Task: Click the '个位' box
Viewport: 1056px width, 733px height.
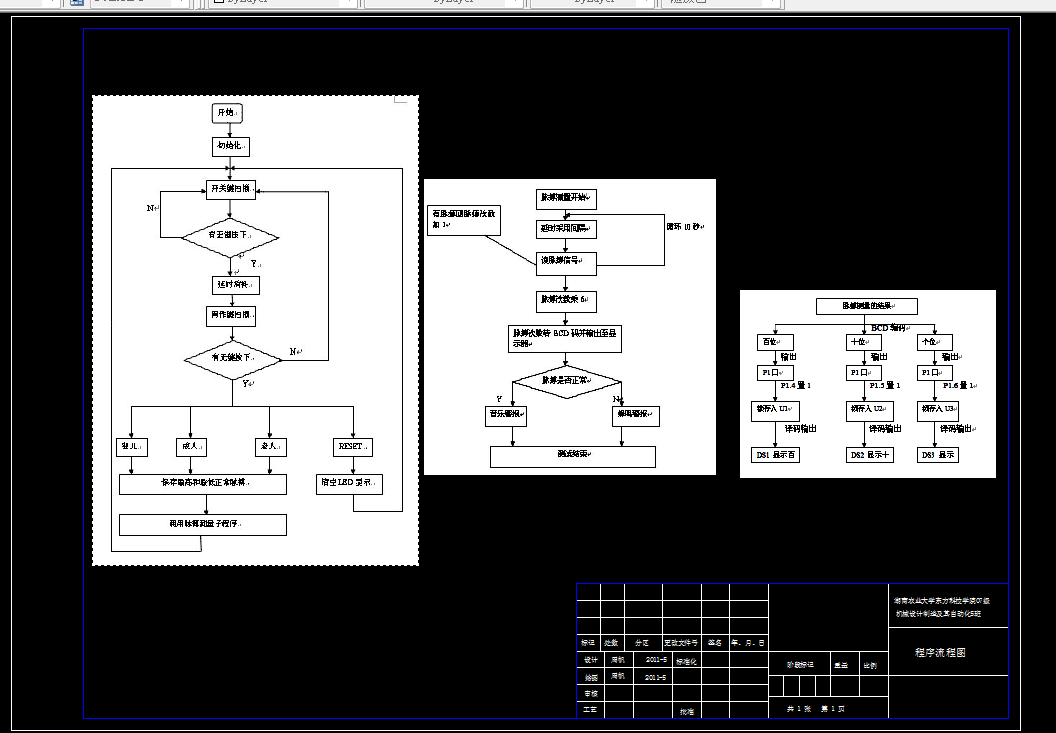Action: (935, 342)
